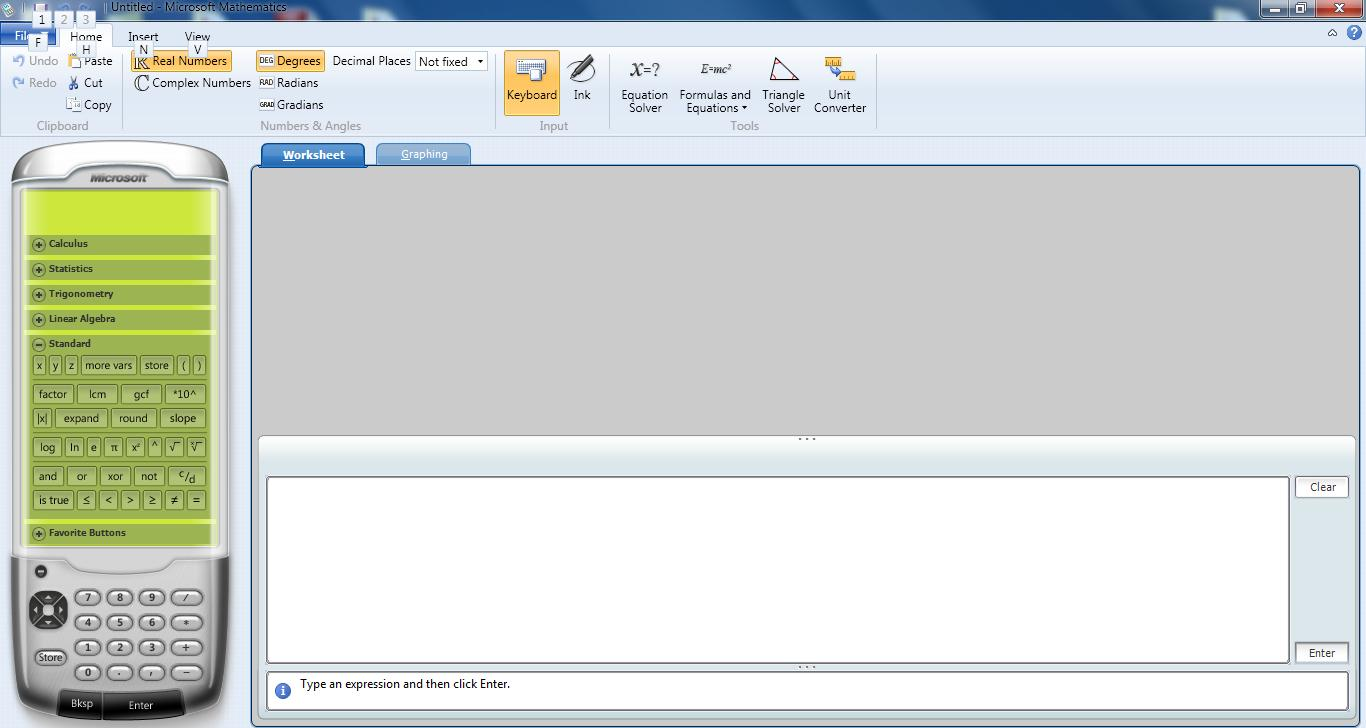Launch the Triangle Solver

(783, 86)
